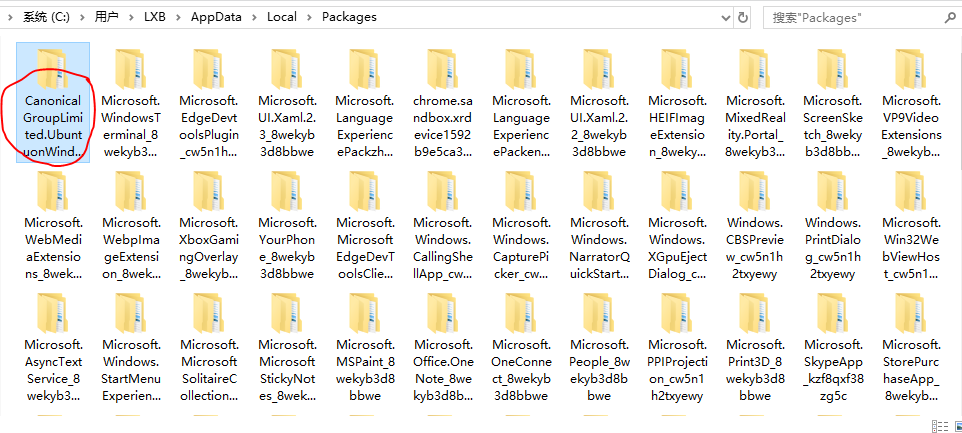
Task: Click "Microsoft.MicrosoftStickyNotes_8wek..." folder name
Action: point(287,370)
